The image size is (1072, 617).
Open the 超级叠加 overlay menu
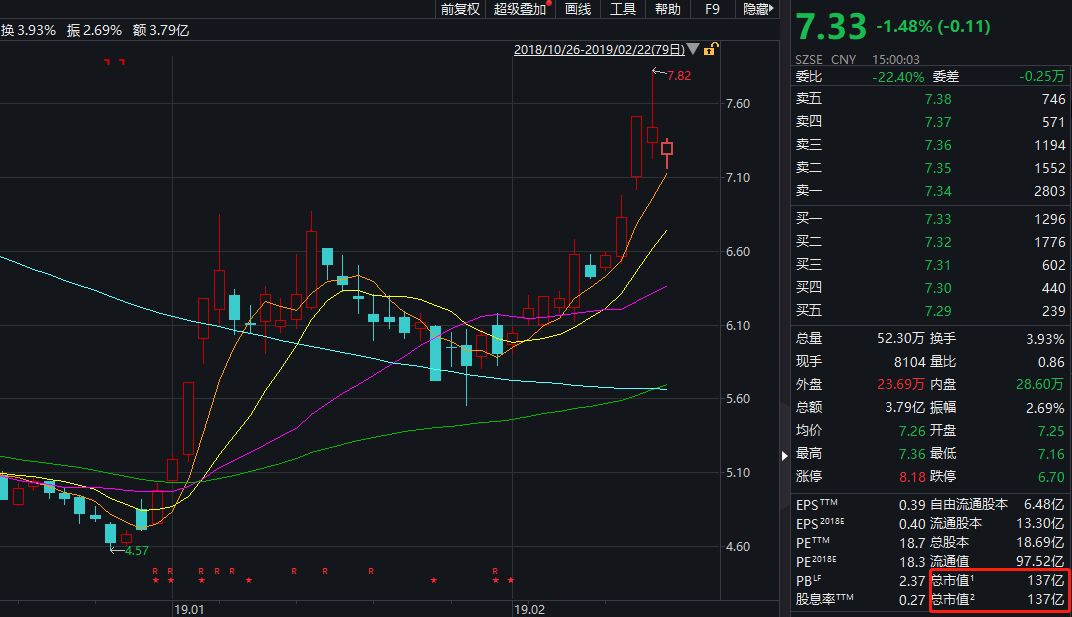click(520, 9)
